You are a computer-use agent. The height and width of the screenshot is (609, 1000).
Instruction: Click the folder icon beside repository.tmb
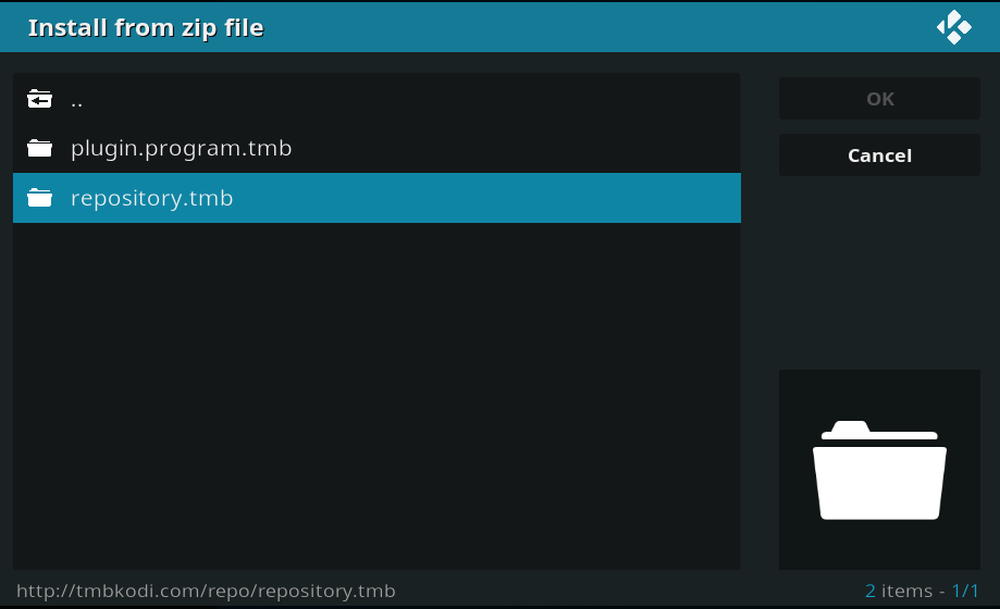(x=40, y=198)
